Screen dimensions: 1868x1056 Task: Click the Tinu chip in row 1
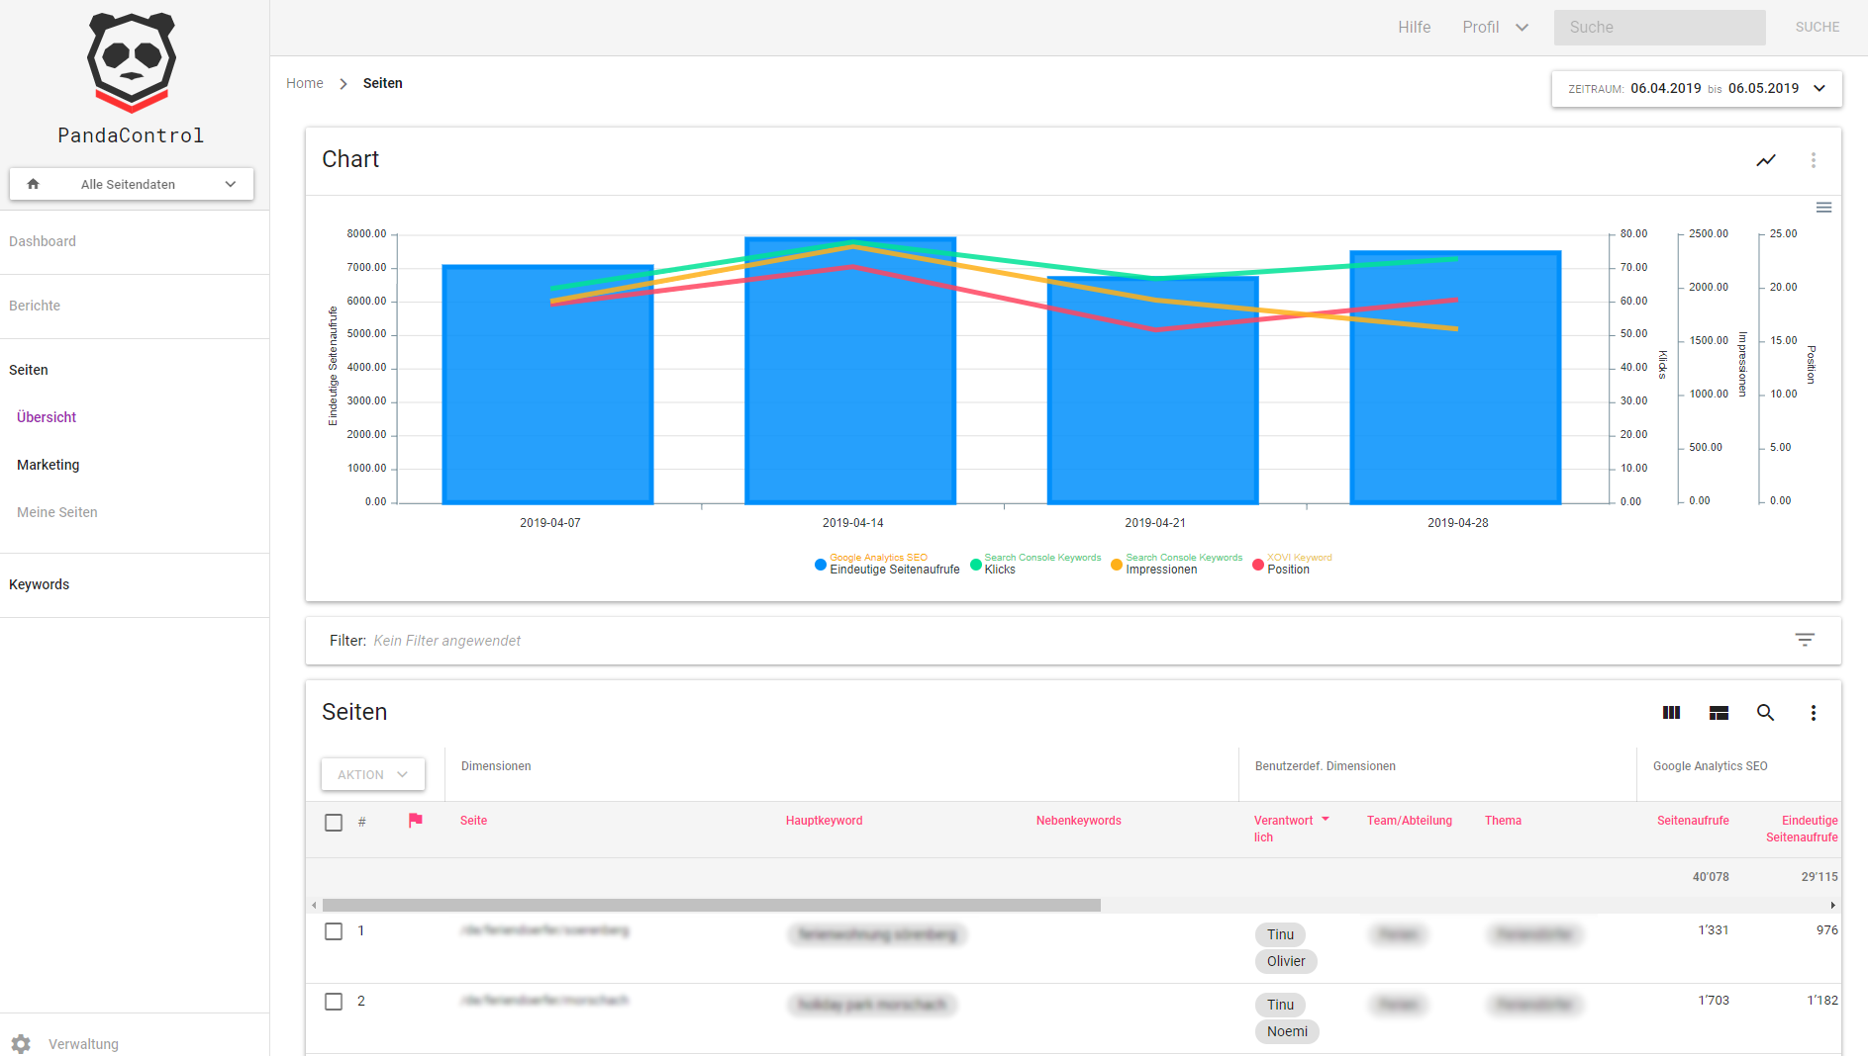click(x=1280, y=934)
